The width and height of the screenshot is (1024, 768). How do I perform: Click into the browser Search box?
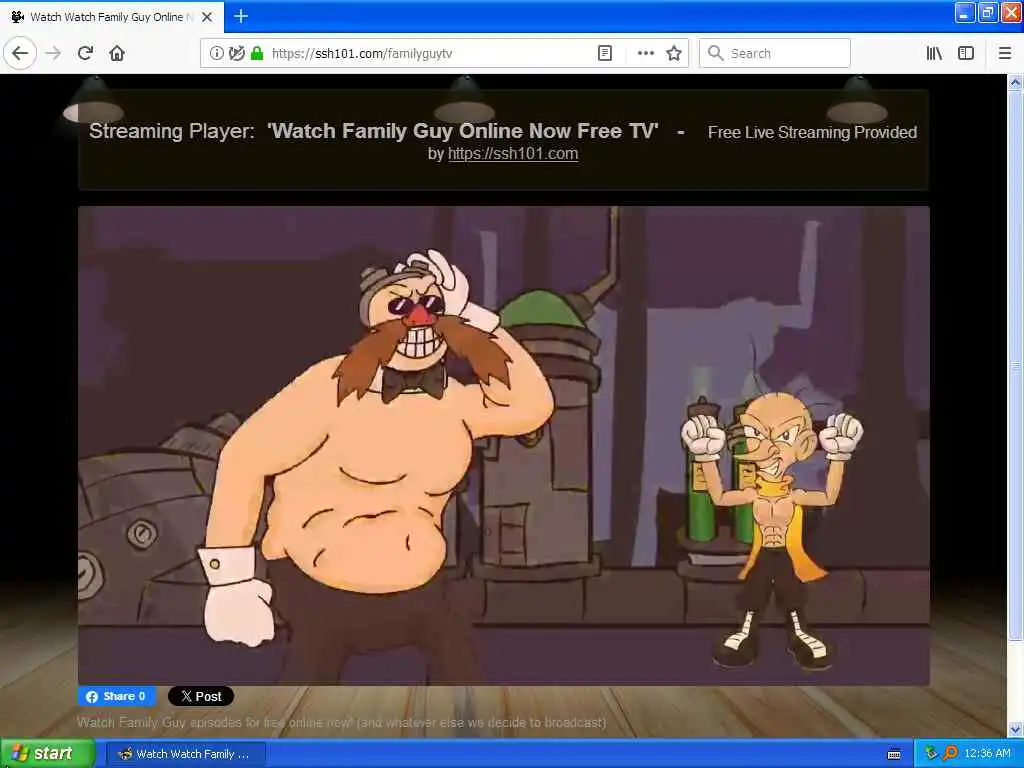point(775,53)
